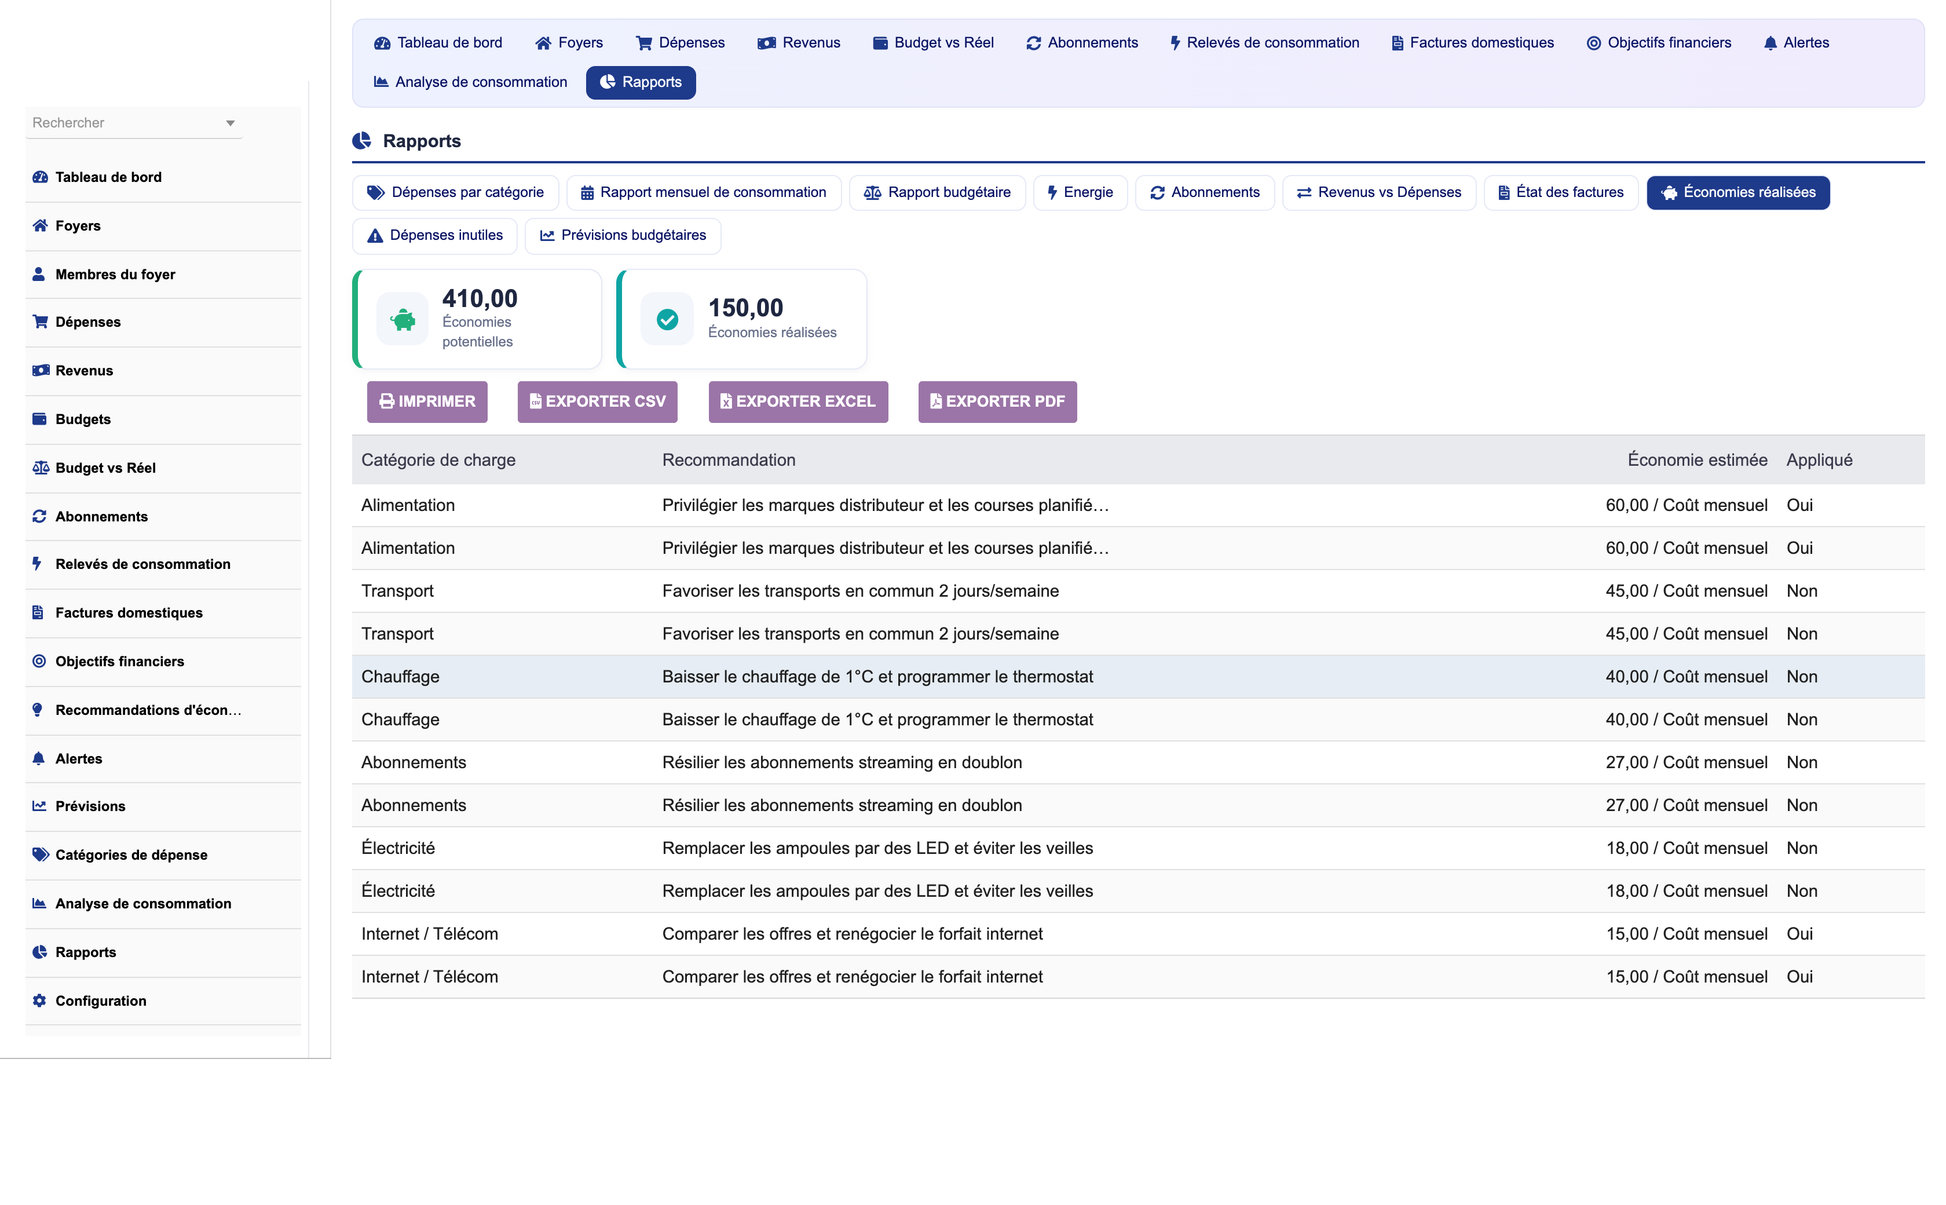This screenshot has width=1946, height=1205.
Task: Click the house icon beside sidebar Foyers
Action: coord(40,226)
